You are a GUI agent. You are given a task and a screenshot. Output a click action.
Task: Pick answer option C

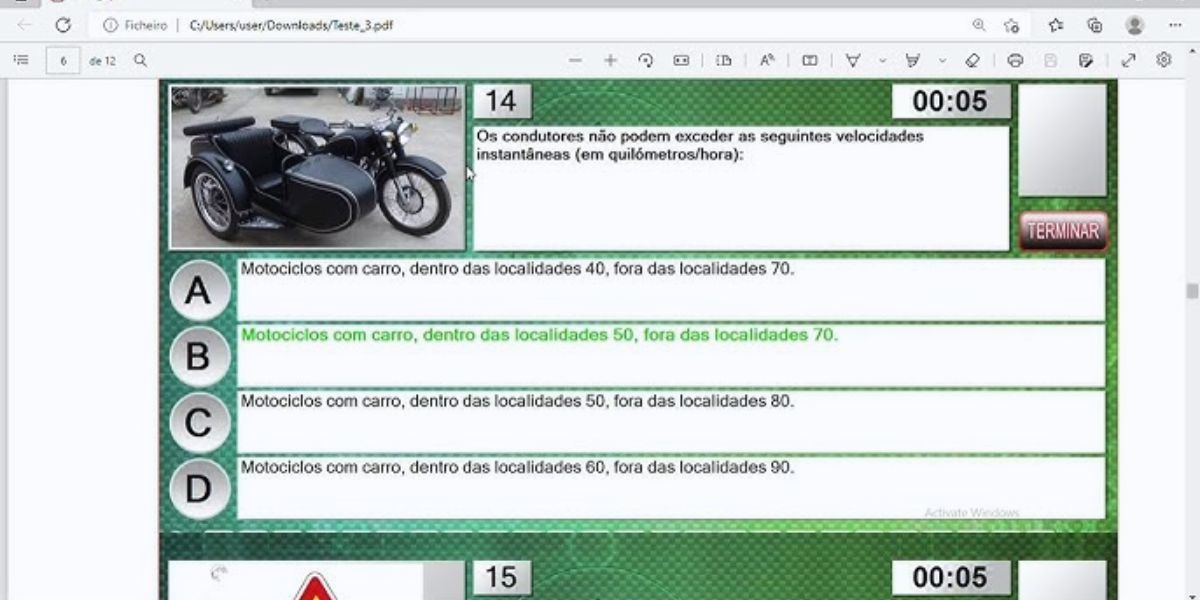[x=198, y=423]
